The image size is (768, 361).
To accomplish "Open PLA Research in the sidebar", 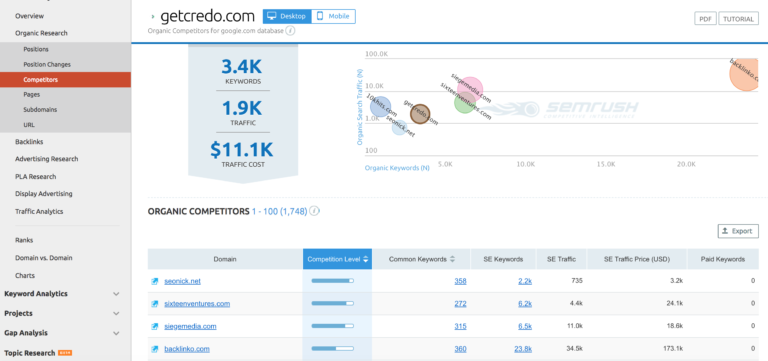I will point(35,176).
